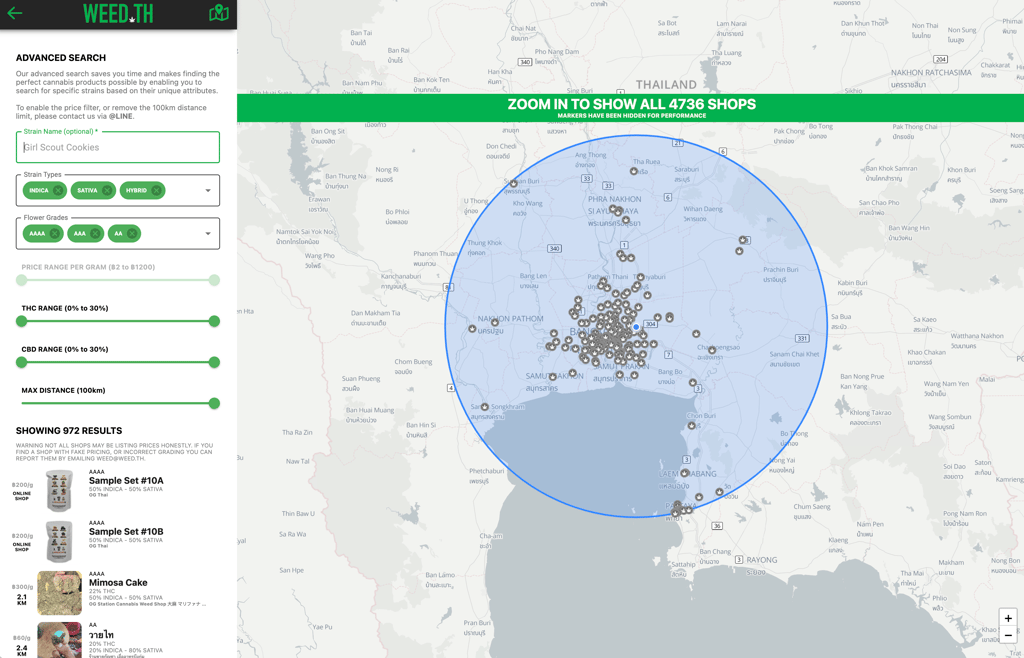
Task: Click the Max Distance slider handle
Action: coord(214,403)
